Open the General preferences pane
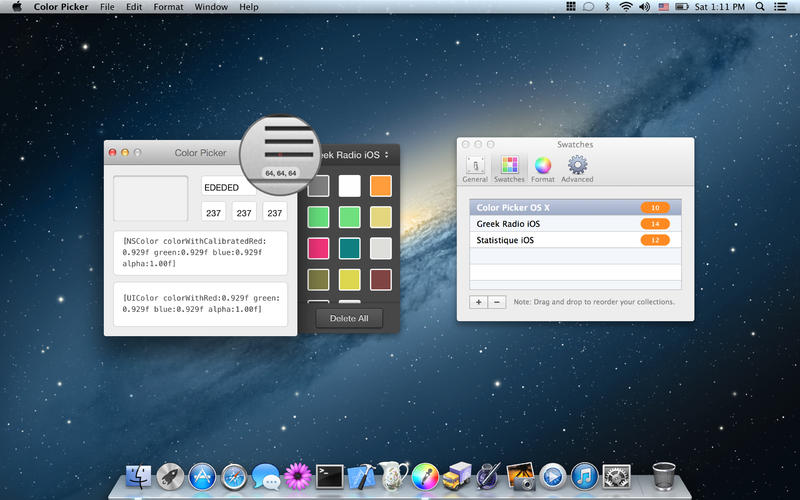Image resolution: width=800 pixels, height=500 pixels. (x=475, y=169)
